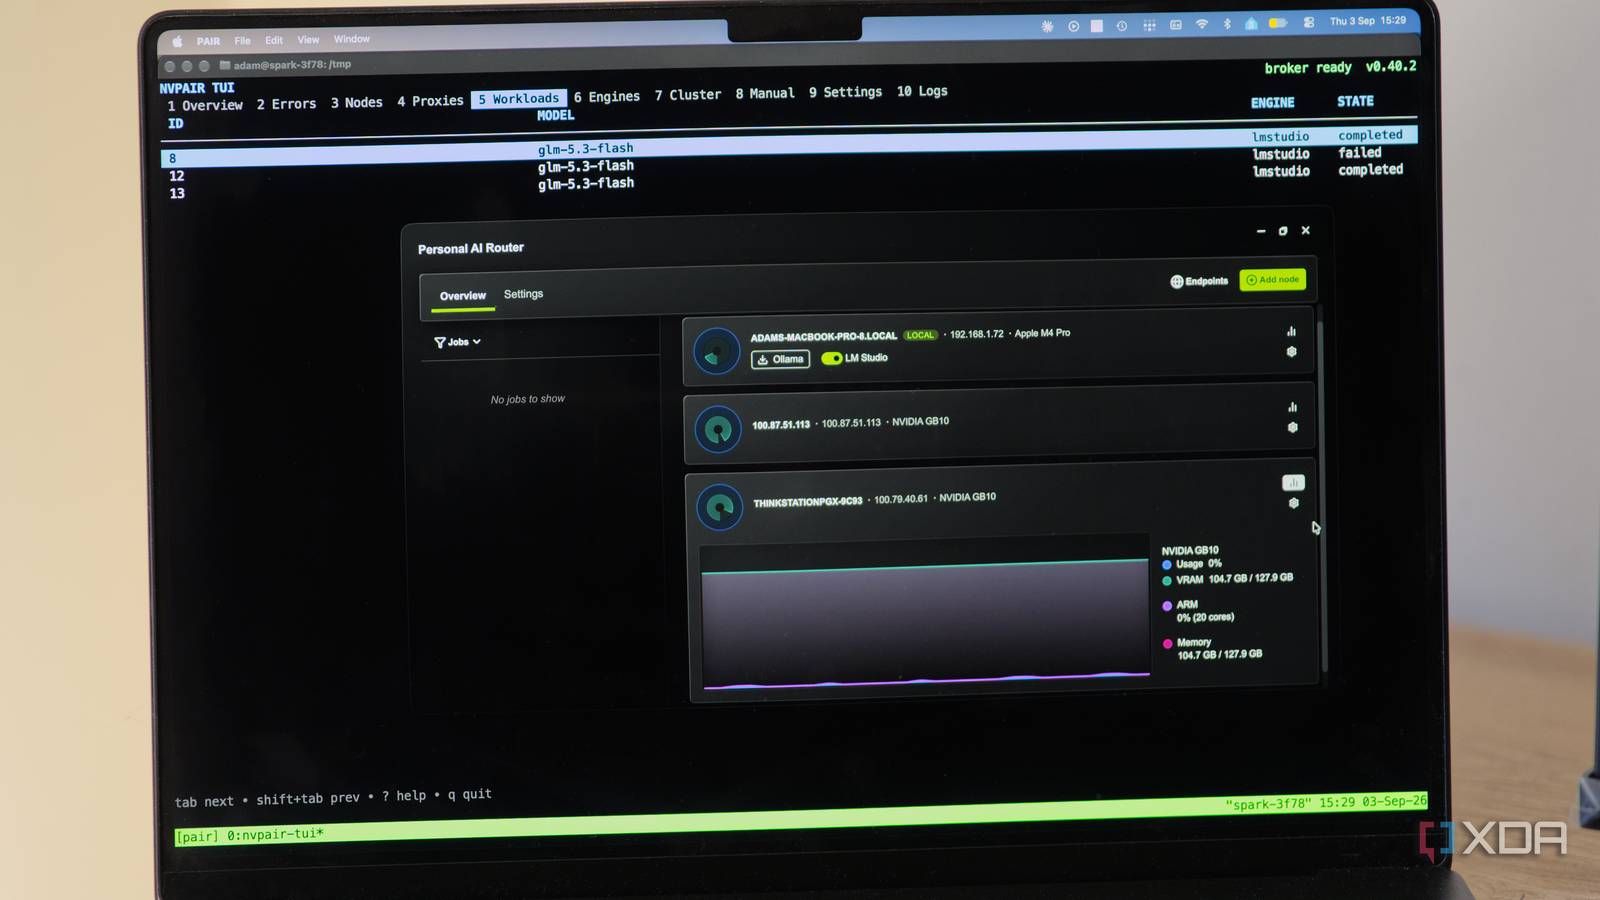Open macOS Control Center
The width and height of the screenshot is (1600, 900).
click(x=1308, y=22)
